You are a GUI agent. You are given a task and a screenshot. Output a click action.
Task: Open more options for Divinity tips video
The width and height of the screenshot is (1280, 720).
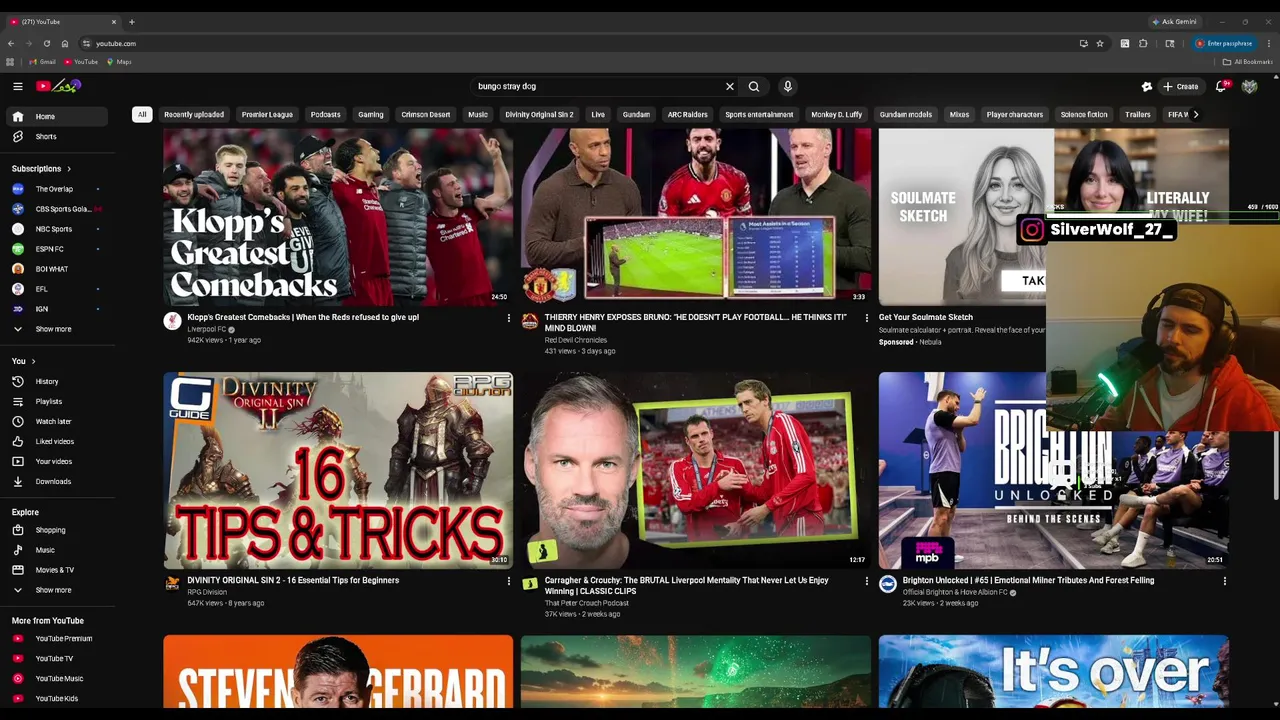[508, 582]
